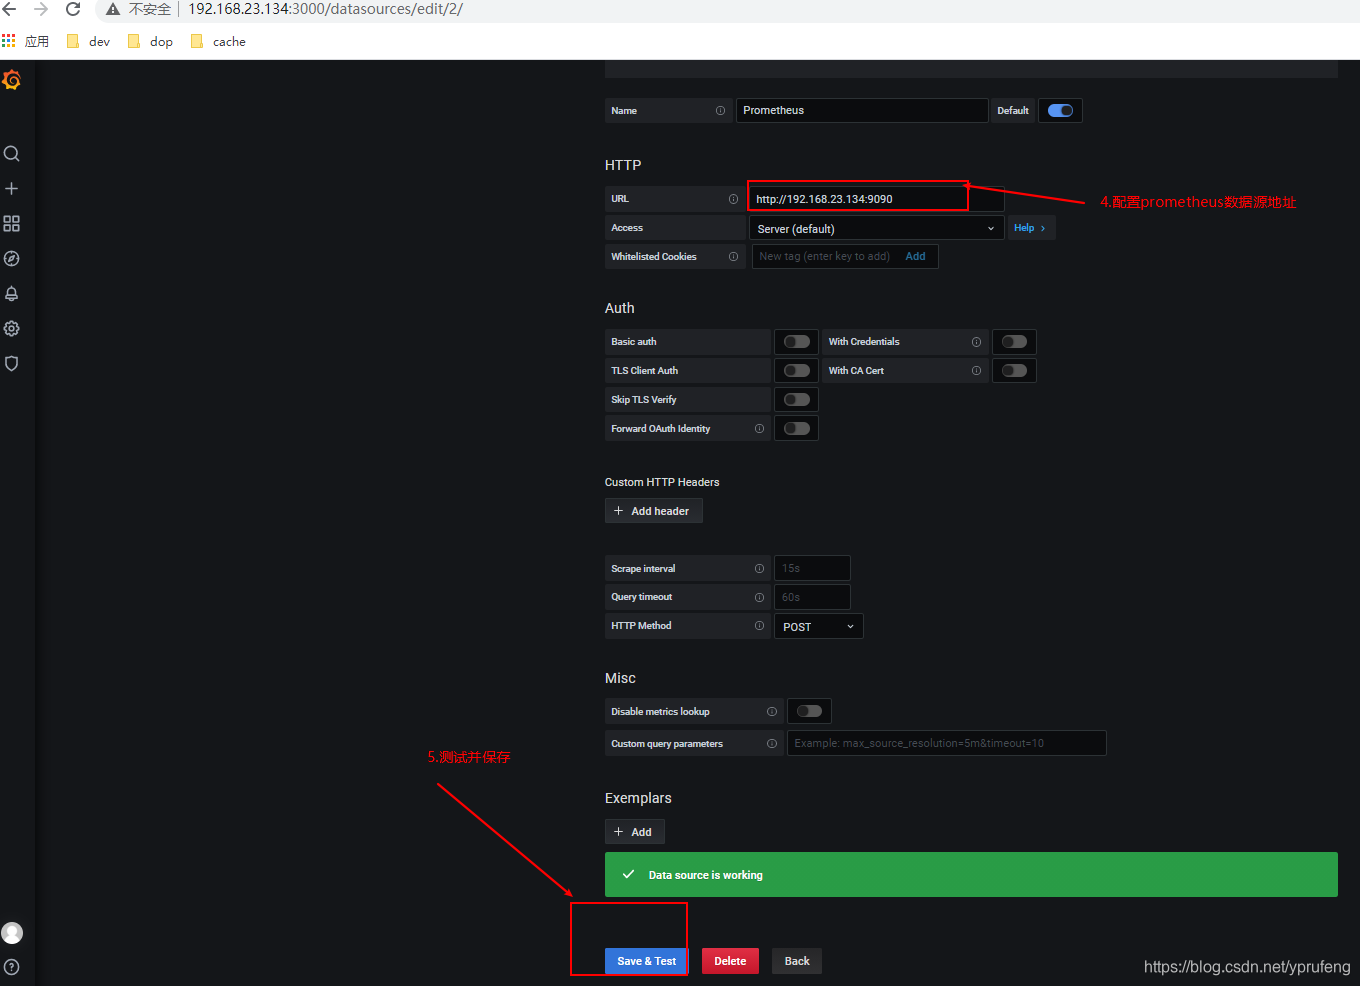
Task: Click the info icon next to Name
Action: pos(720,111)
